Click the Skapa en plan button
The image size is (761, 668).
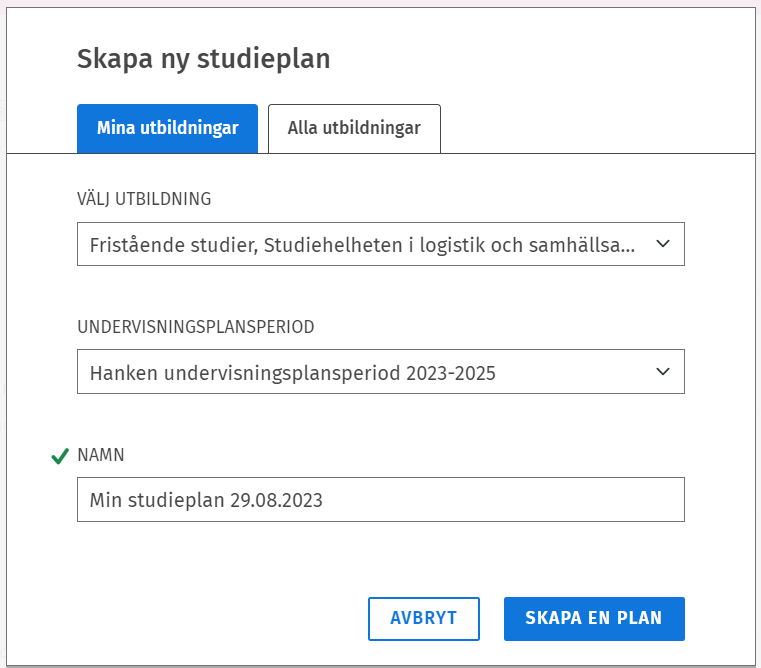click(x=594, y=618)
